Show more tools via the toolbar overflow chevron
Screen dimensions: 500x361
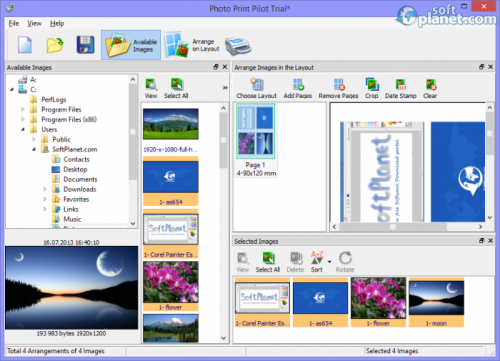[225, 87]
